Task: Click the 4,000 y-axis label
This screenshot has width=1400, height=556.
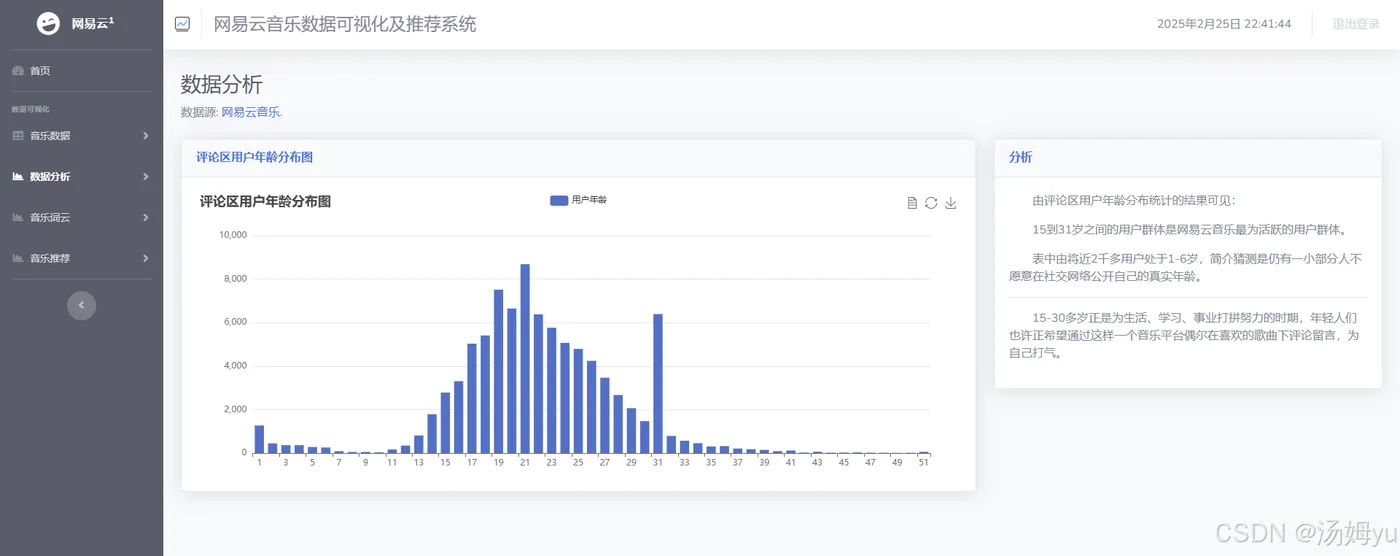Action: tap(235, 366)
